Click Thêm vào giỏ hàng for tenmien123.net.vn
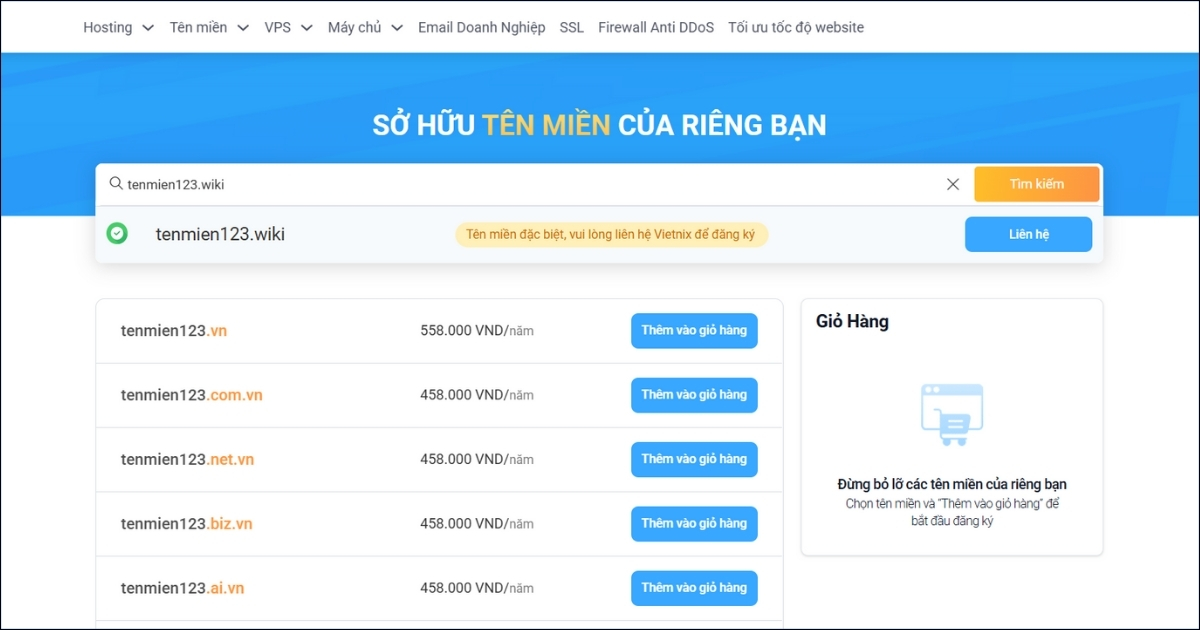1200x630 pixels. 694,459
